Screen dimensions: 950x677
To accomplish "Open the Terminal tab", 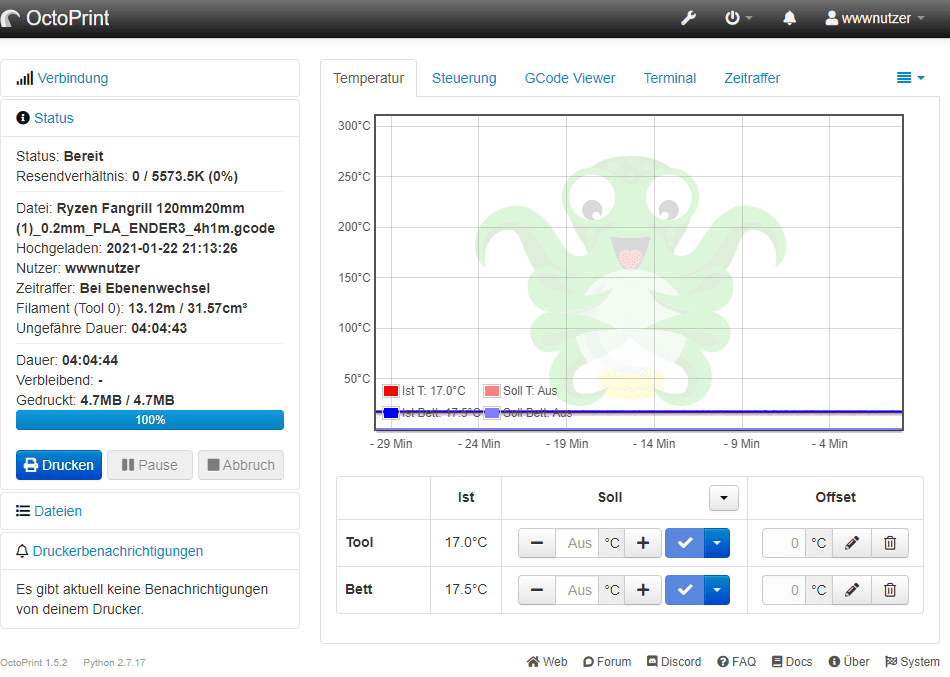I will point(669,78).
